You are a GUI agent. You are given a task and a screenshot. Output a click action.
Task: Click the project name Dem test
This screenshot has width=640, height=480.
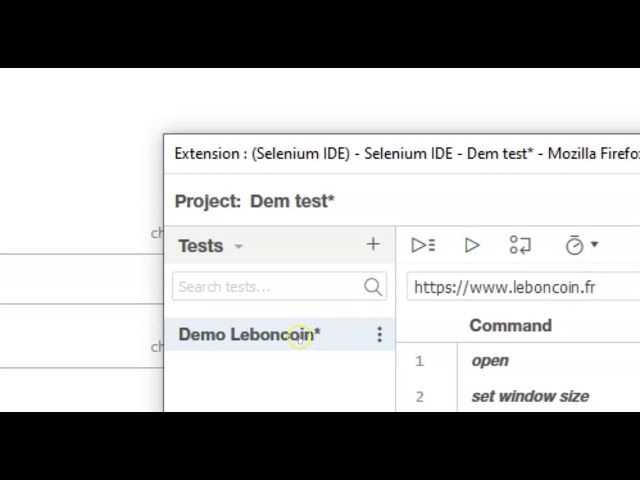(292, 201)
